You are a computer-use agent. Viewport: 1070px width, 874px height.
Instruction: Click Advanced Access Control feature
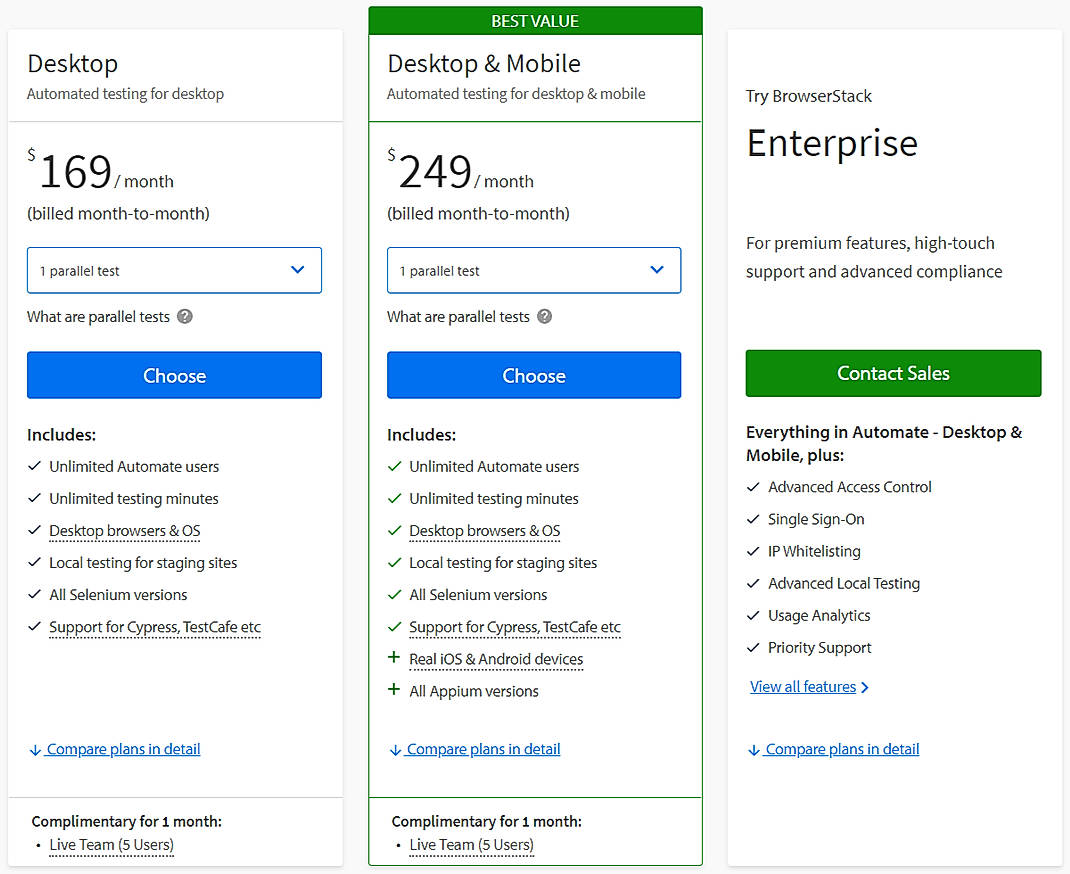pyautogui.click(x=850, y=487)
